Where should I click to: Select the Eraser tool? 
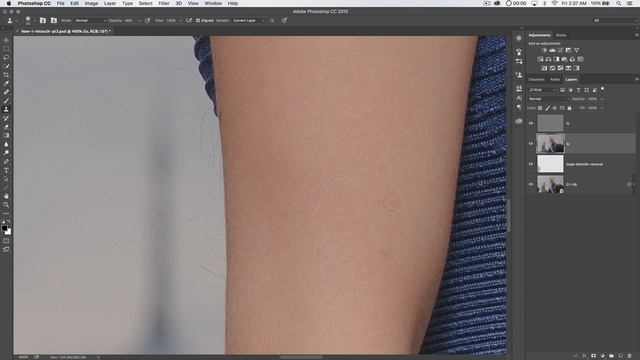[6, 127]
